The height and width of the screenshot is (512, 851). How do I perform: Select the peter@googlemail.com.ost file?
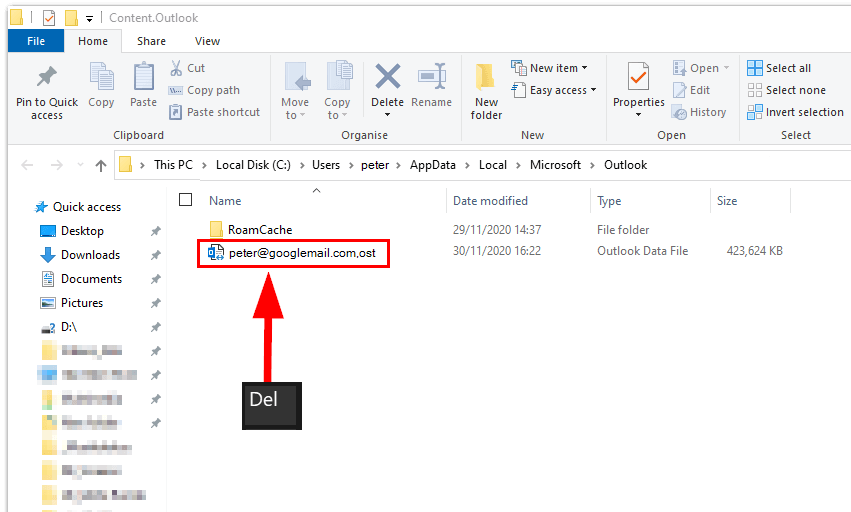(x=294, y=254)
